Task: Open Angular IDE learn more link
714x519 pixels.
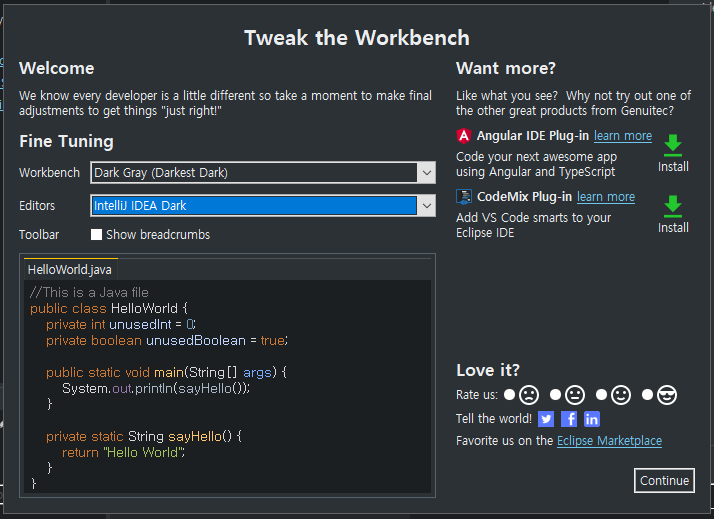Action: click(622, 136)
